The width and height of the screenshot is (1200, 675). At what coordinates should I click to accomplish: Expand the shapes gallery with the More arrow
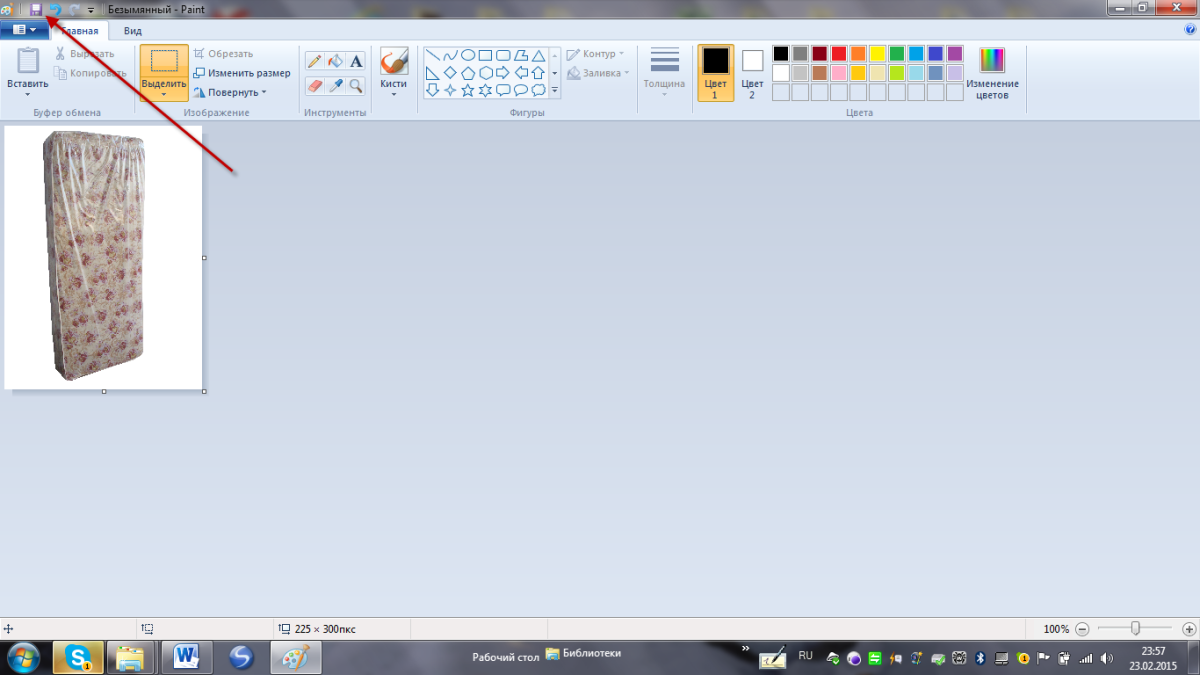coord(554,90)
